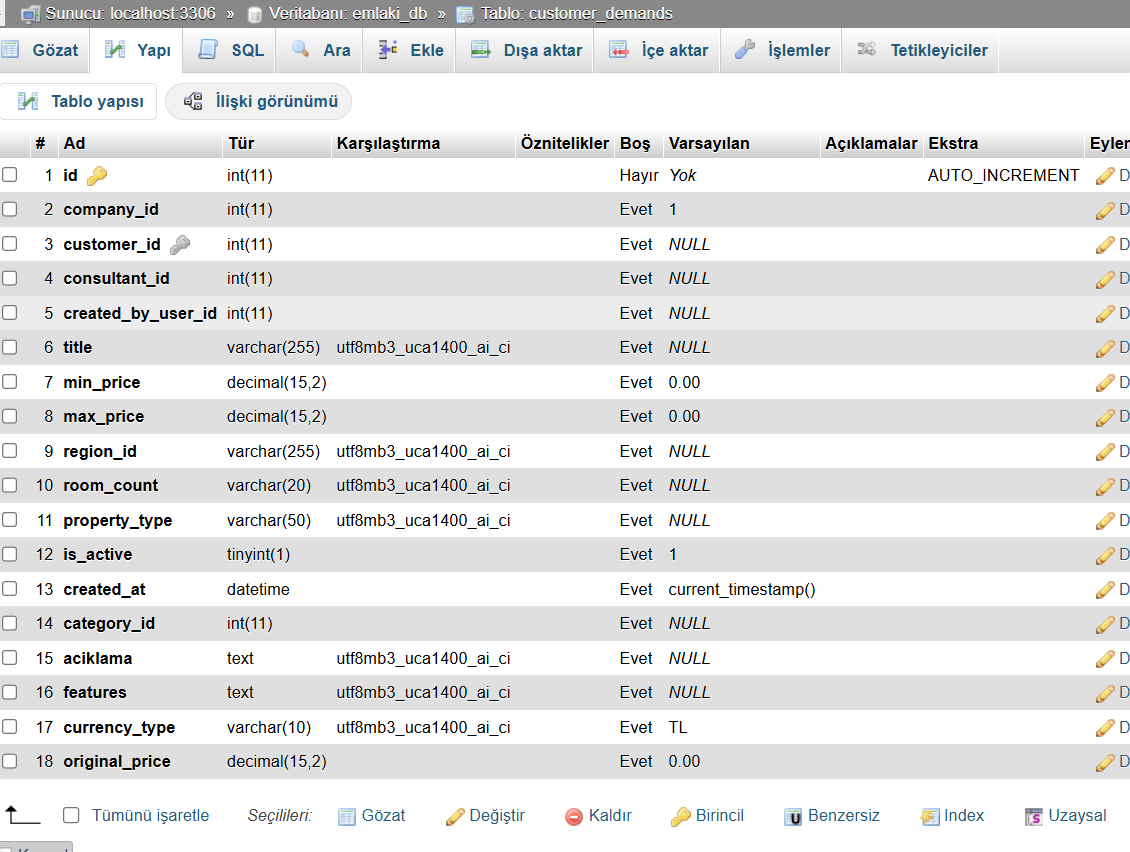The height and width of the screenshot is (852, 1130).
Task: Click the Birincil key icon in footer
Action: pos(681,816)
